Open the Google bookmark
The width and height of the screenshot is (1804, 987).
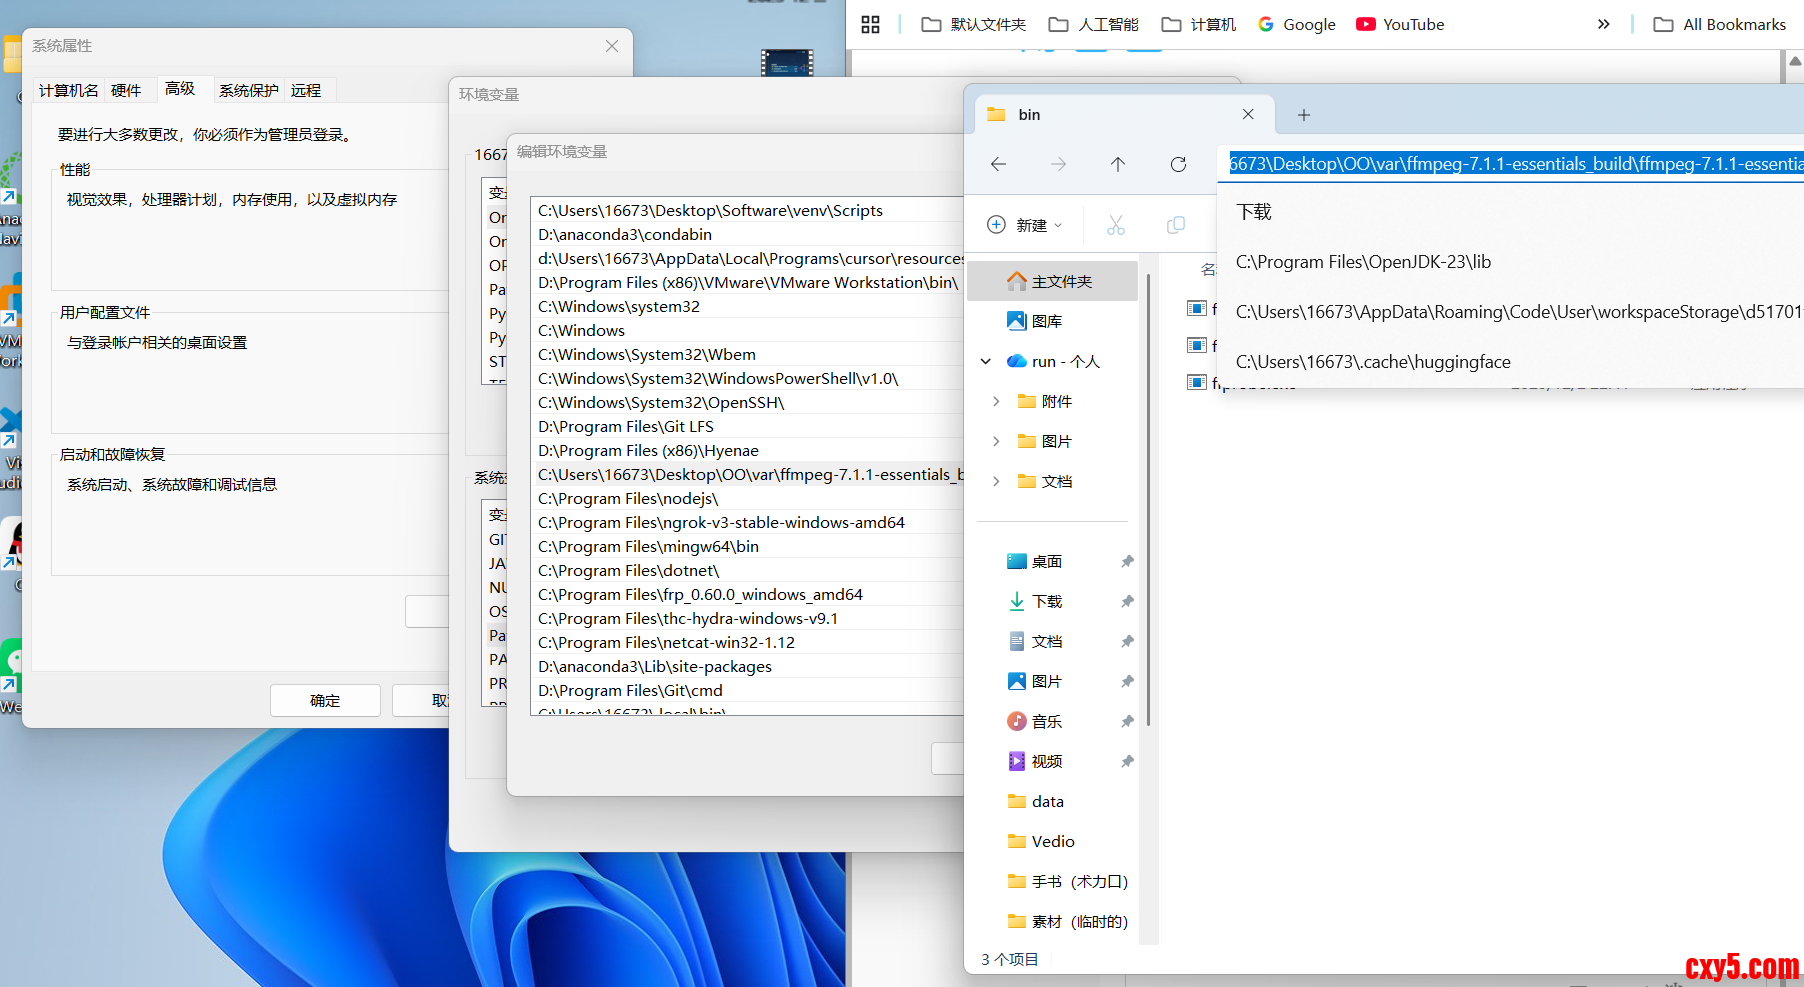click(x=1297, y=24)
